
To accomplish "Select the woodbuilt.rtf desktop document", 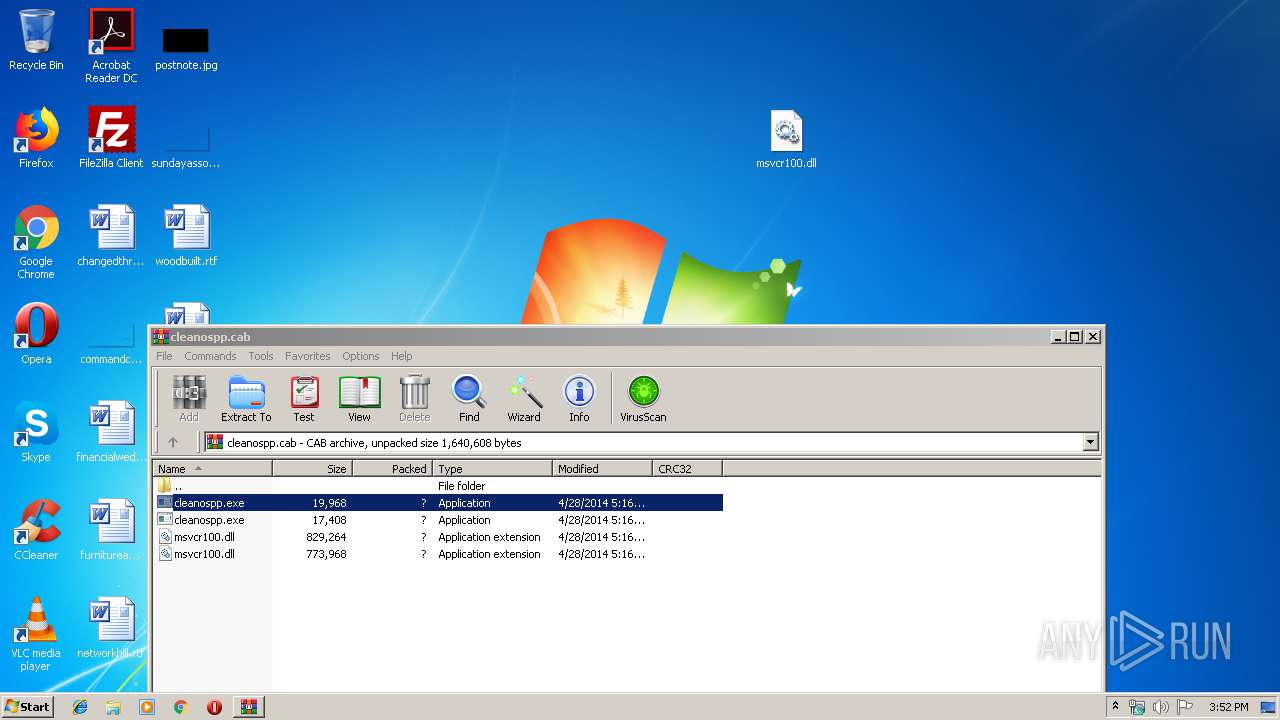I will [x=186, y=236].
